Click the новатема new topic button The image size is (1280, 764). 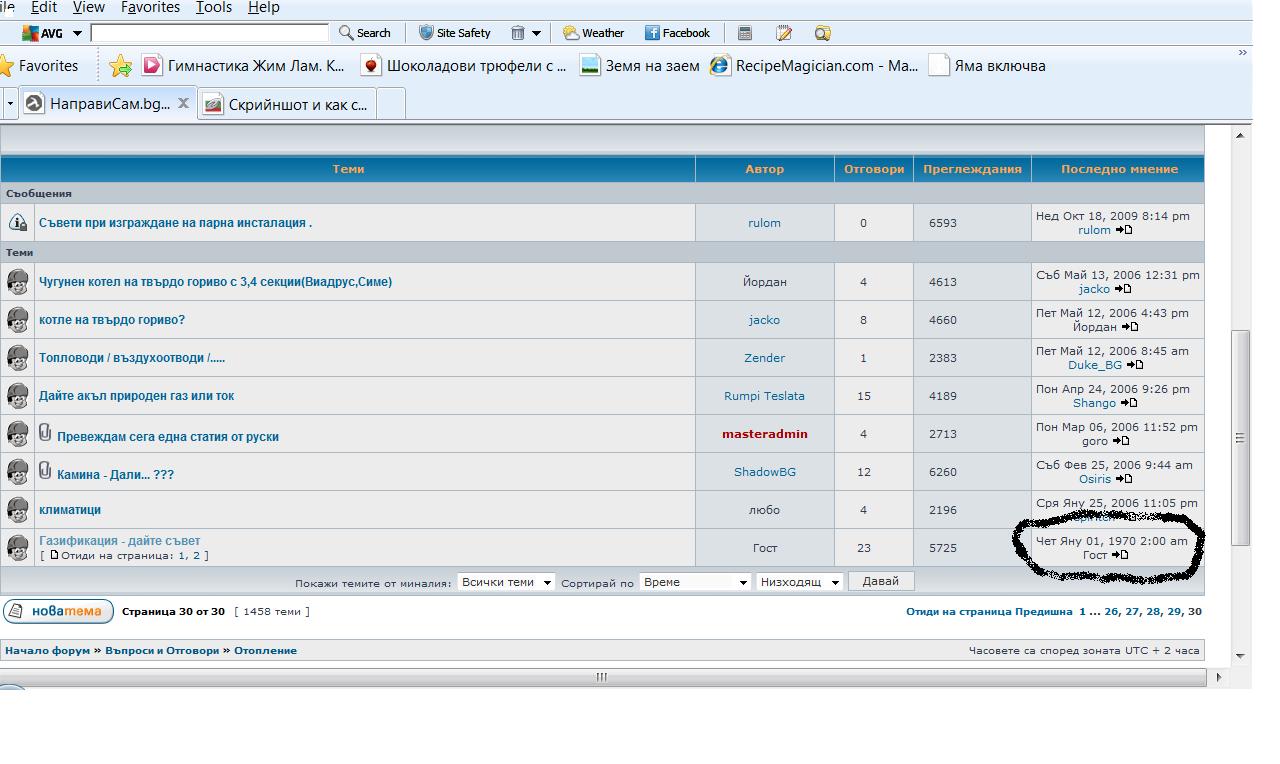point(58,611)
